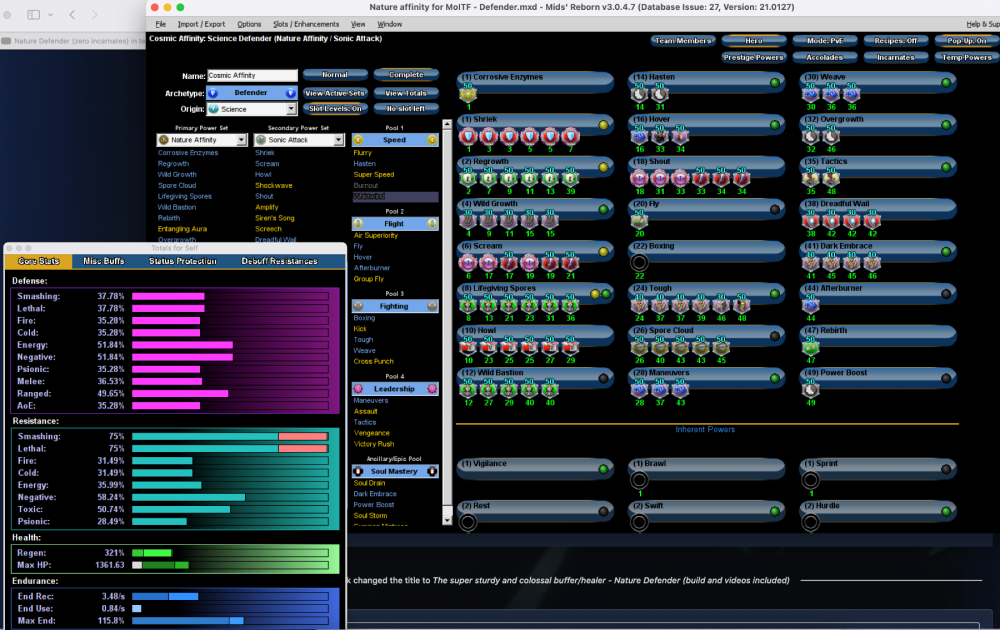Click the Brawl power icon
The height and width of the screenshot is (630, 1000).
coord(641,478)
